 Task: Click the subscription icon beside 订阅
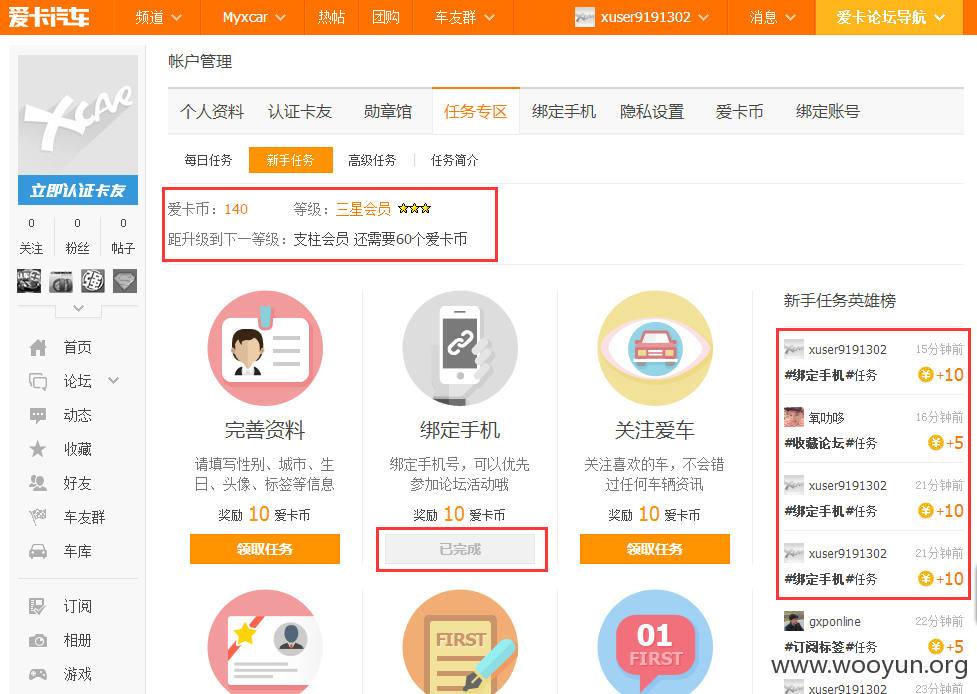coord(38,606)
